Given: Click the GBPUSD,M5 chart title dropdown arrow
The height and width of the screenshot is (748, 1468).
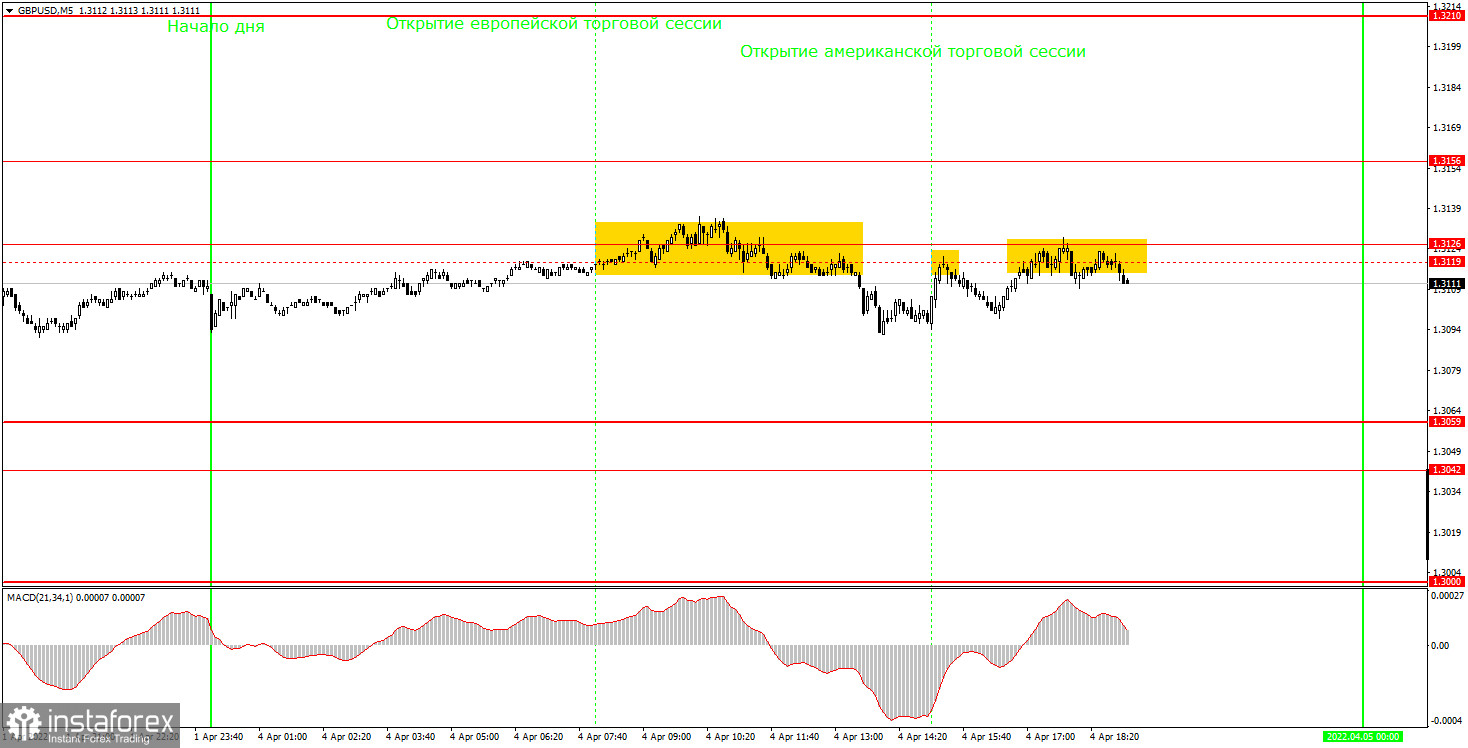Looking at the screenshot, I should click(x=10, y=10).
